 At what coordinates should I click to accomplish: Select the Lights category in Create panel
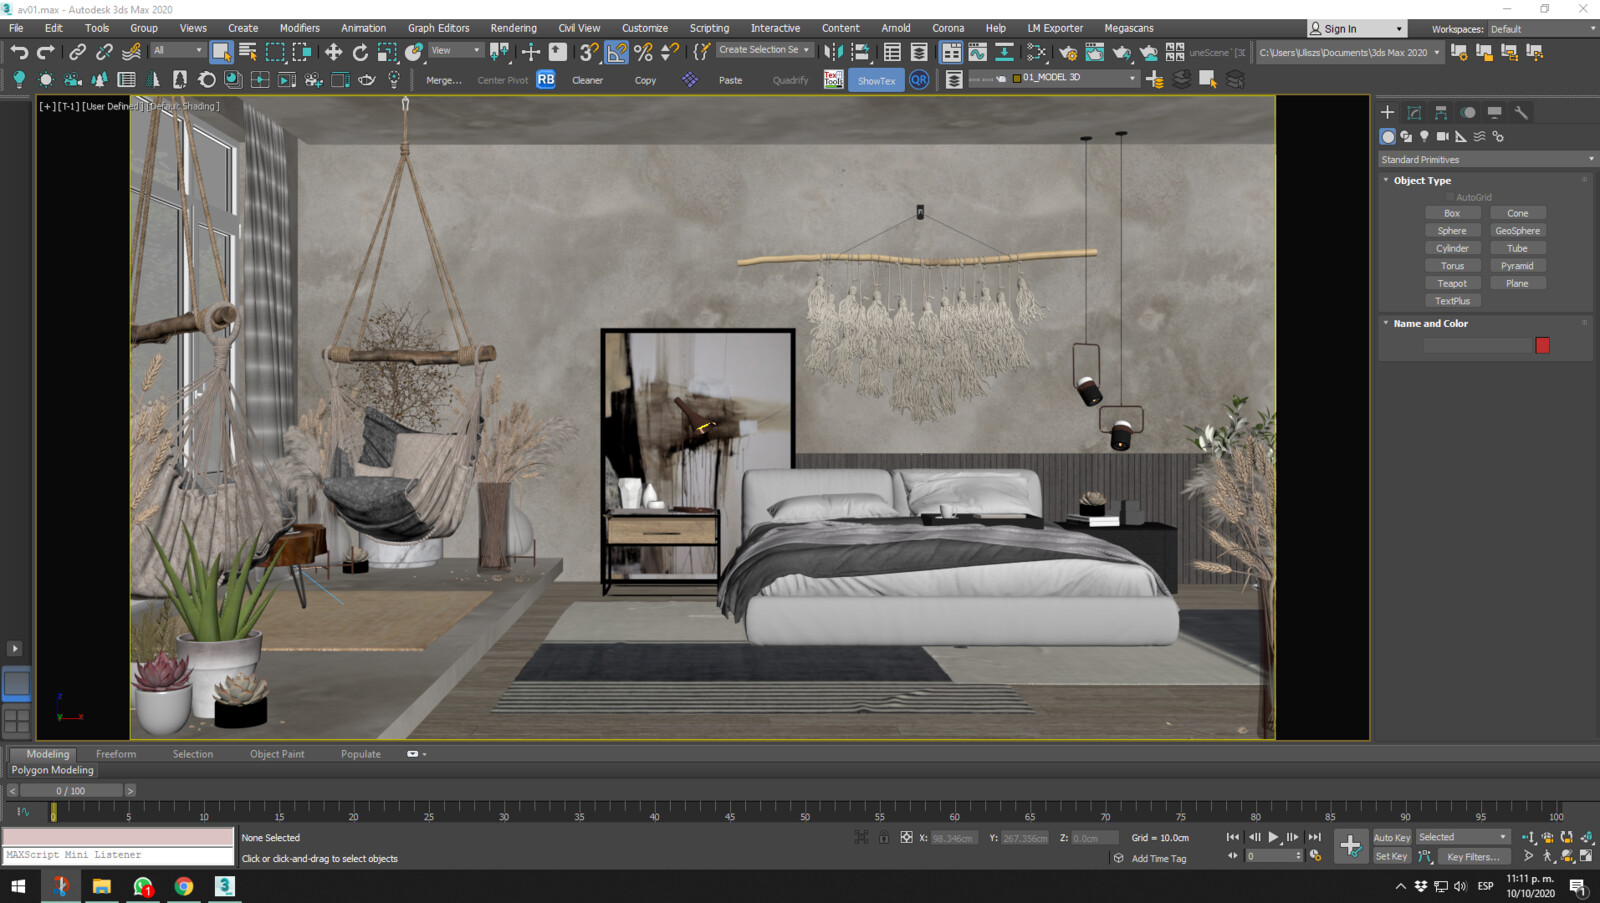(1424, 136)
